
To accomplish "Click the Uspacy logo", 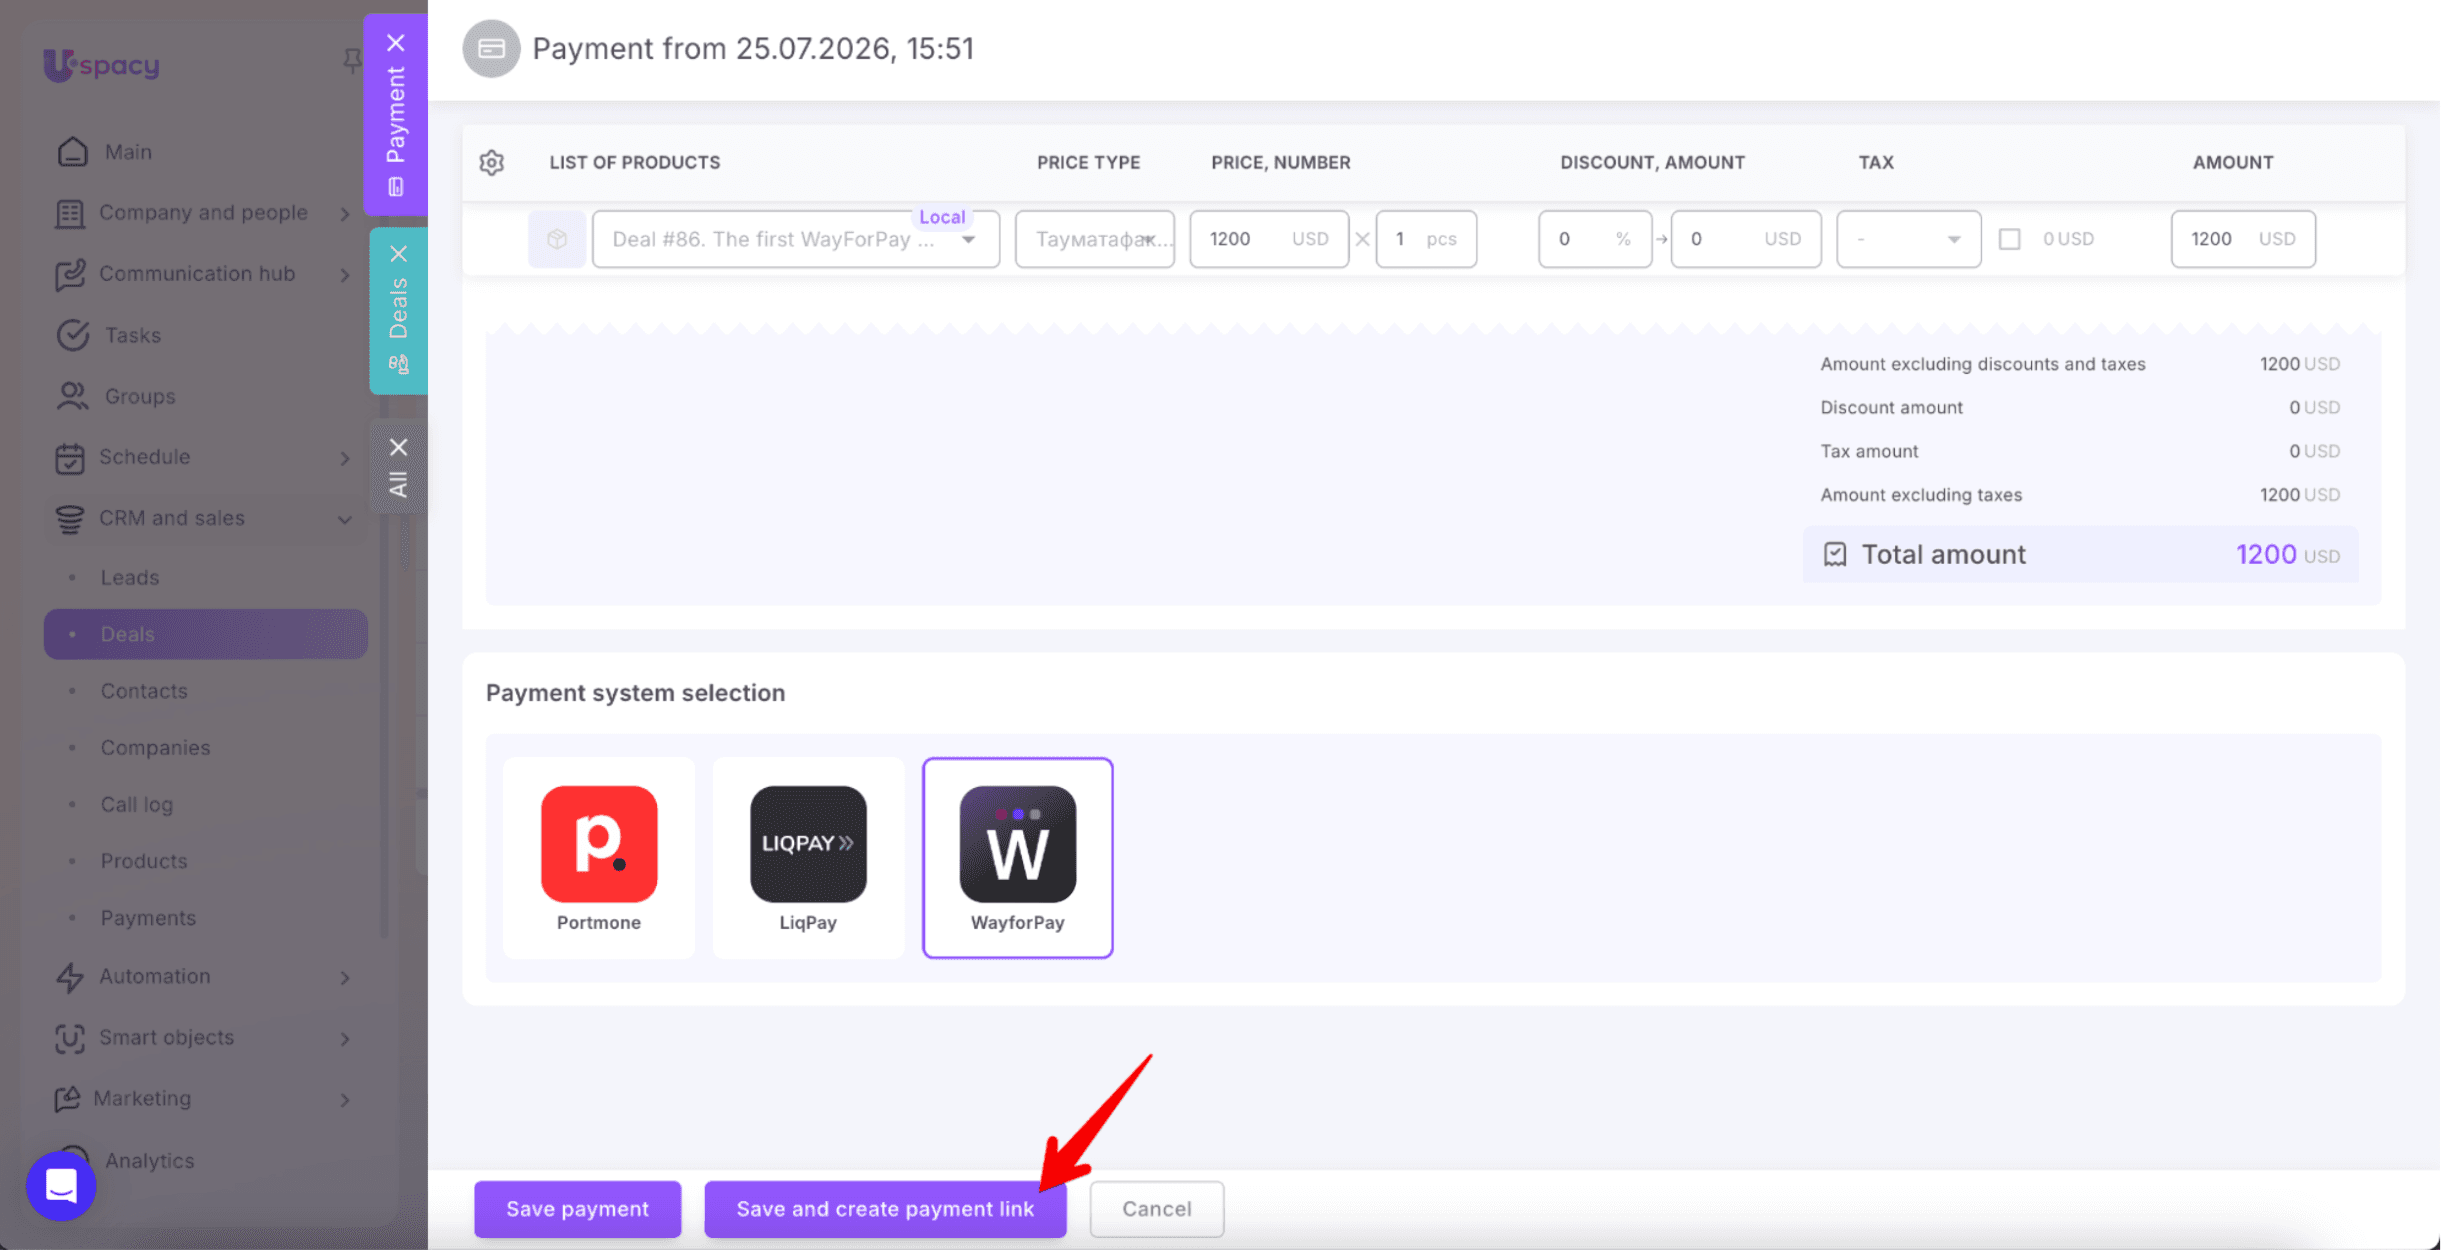I will point(101,65).
